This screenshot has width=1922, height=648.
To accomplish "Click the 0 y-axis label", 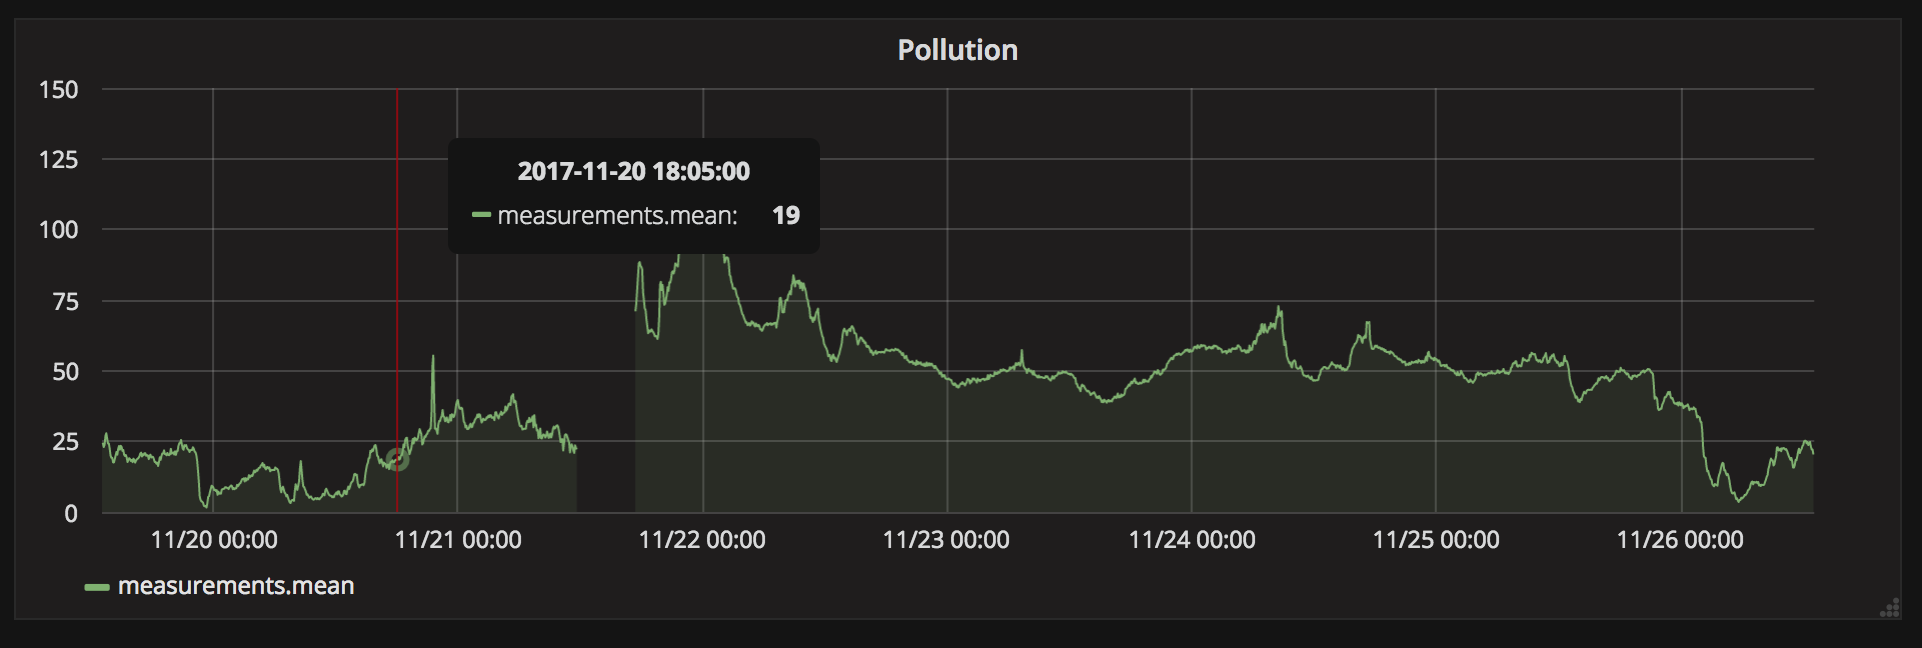I will (x=71, y=514).
